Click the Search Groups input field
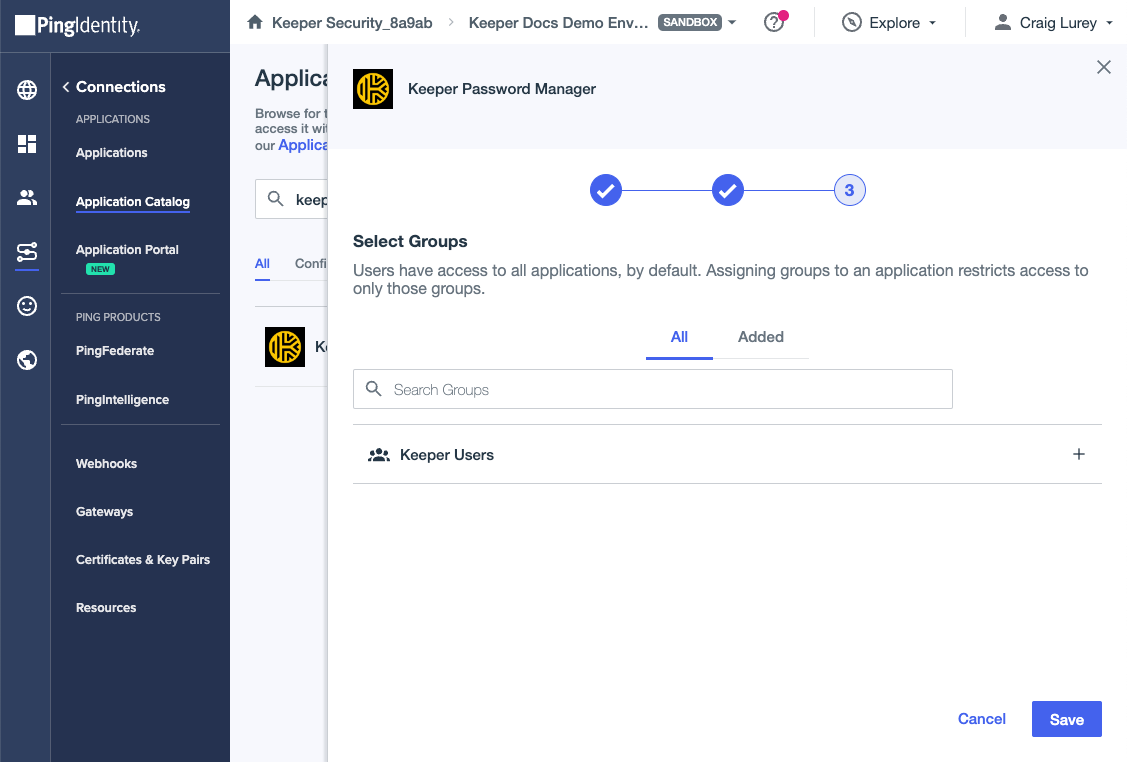 (x=653, y=389)
